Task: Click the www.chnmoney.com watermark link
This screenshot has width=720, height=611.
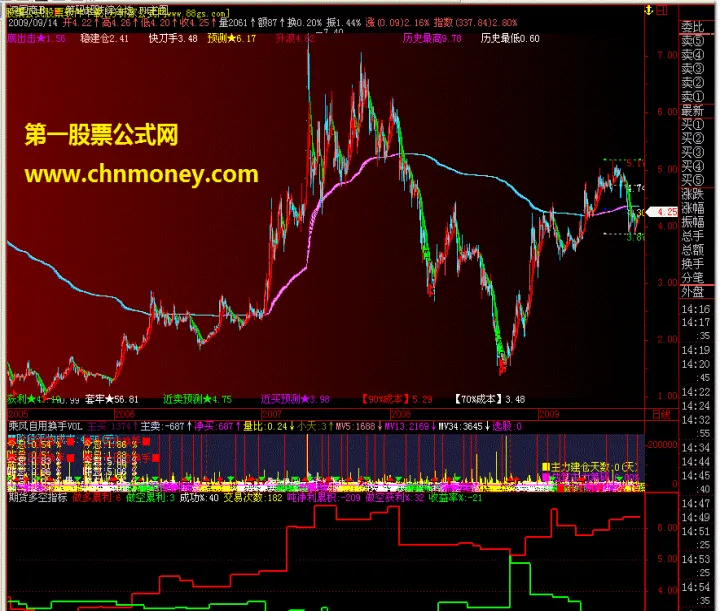Action: pyautogui.click(x=141, y=174)
